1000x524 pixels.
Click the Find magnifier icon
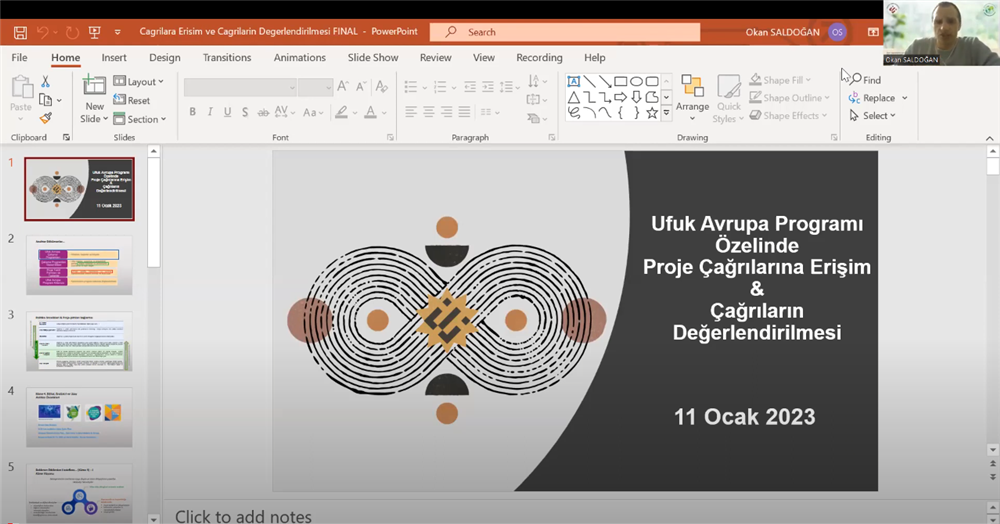(856, 80)
